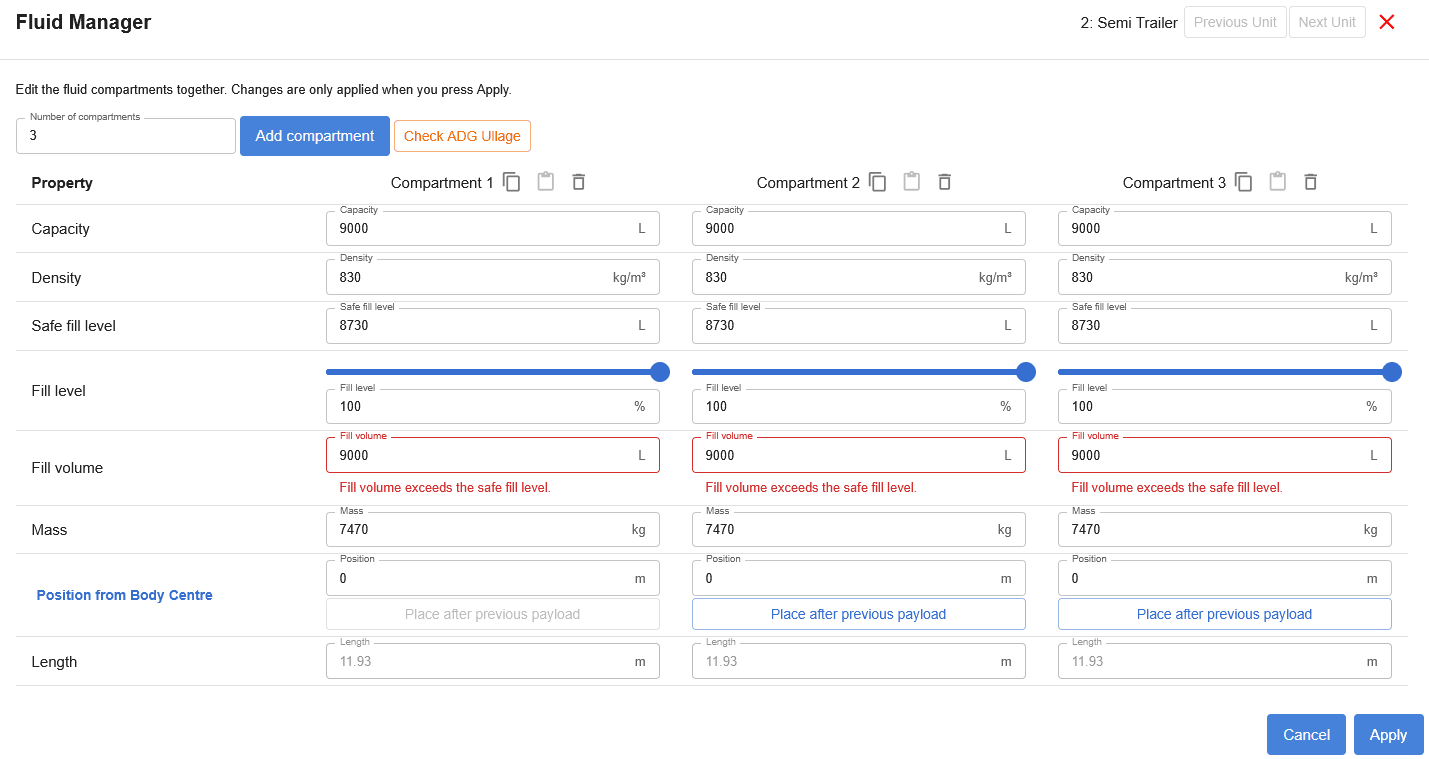1429x759 pixels.
Task: Edit Compartment 3 Fill level percent field
Action: (1225, 406)
